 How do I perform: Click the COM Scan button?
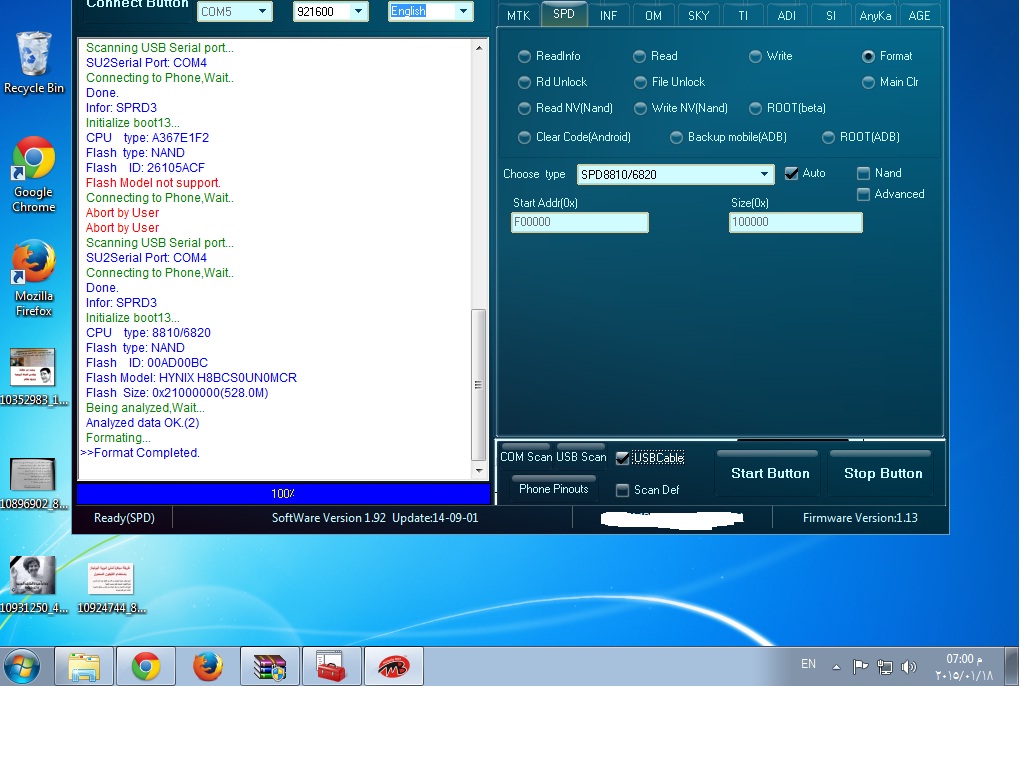(526, 456)
